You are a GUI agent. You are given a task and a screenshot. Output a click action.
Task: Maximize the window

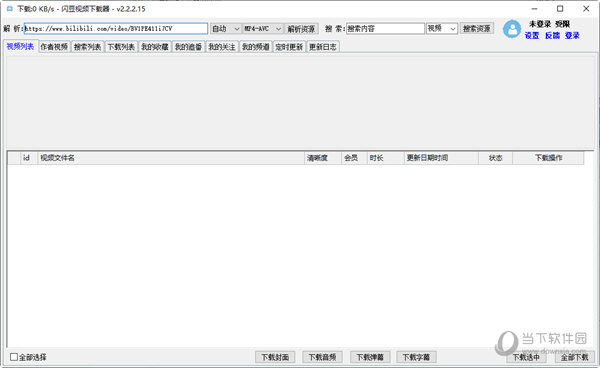tap(560, 8)
